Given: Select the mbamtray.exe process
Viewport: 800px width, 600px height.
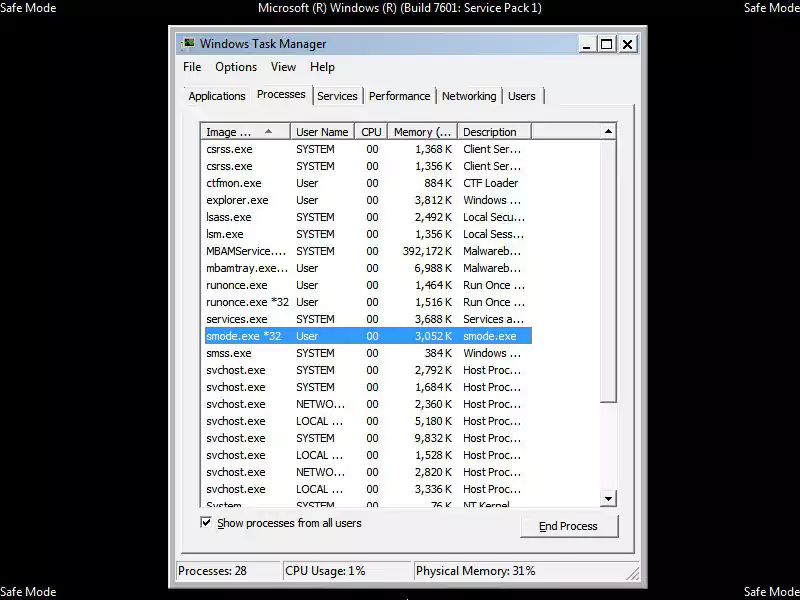Looking at the screenshot, I should (366, 268).
